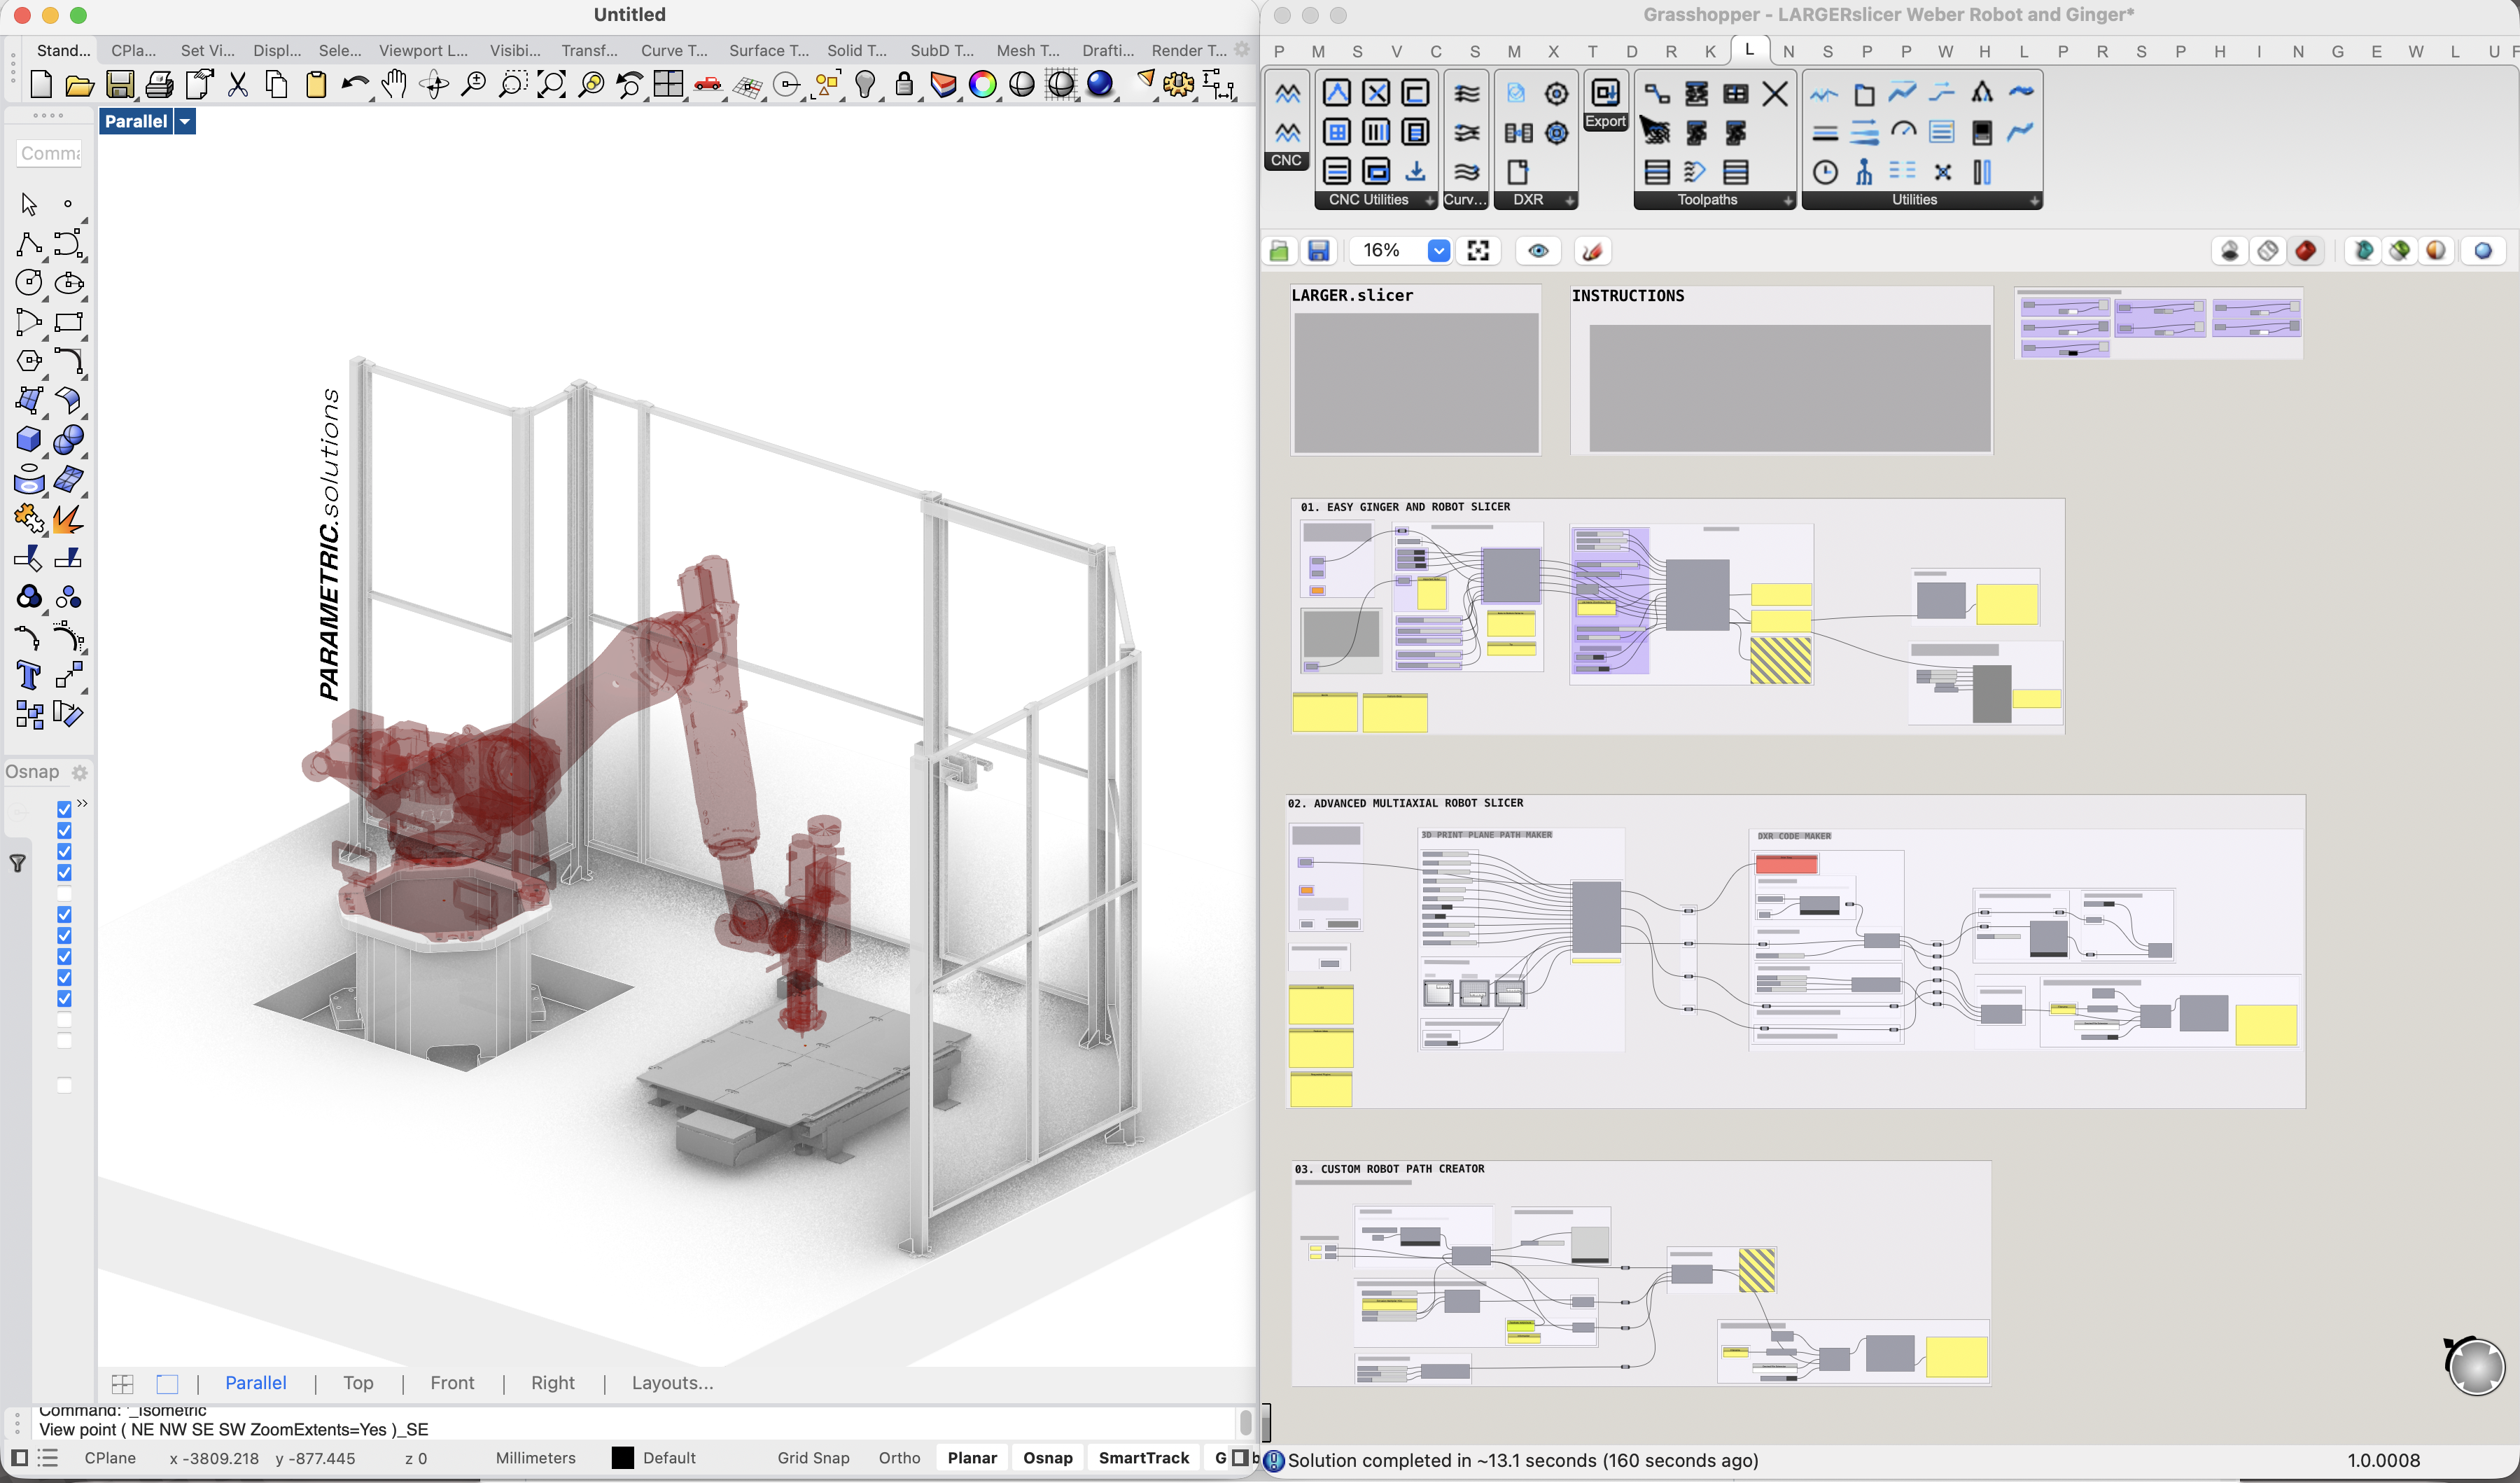Select the blue Box solid tool

coord(29,440)
